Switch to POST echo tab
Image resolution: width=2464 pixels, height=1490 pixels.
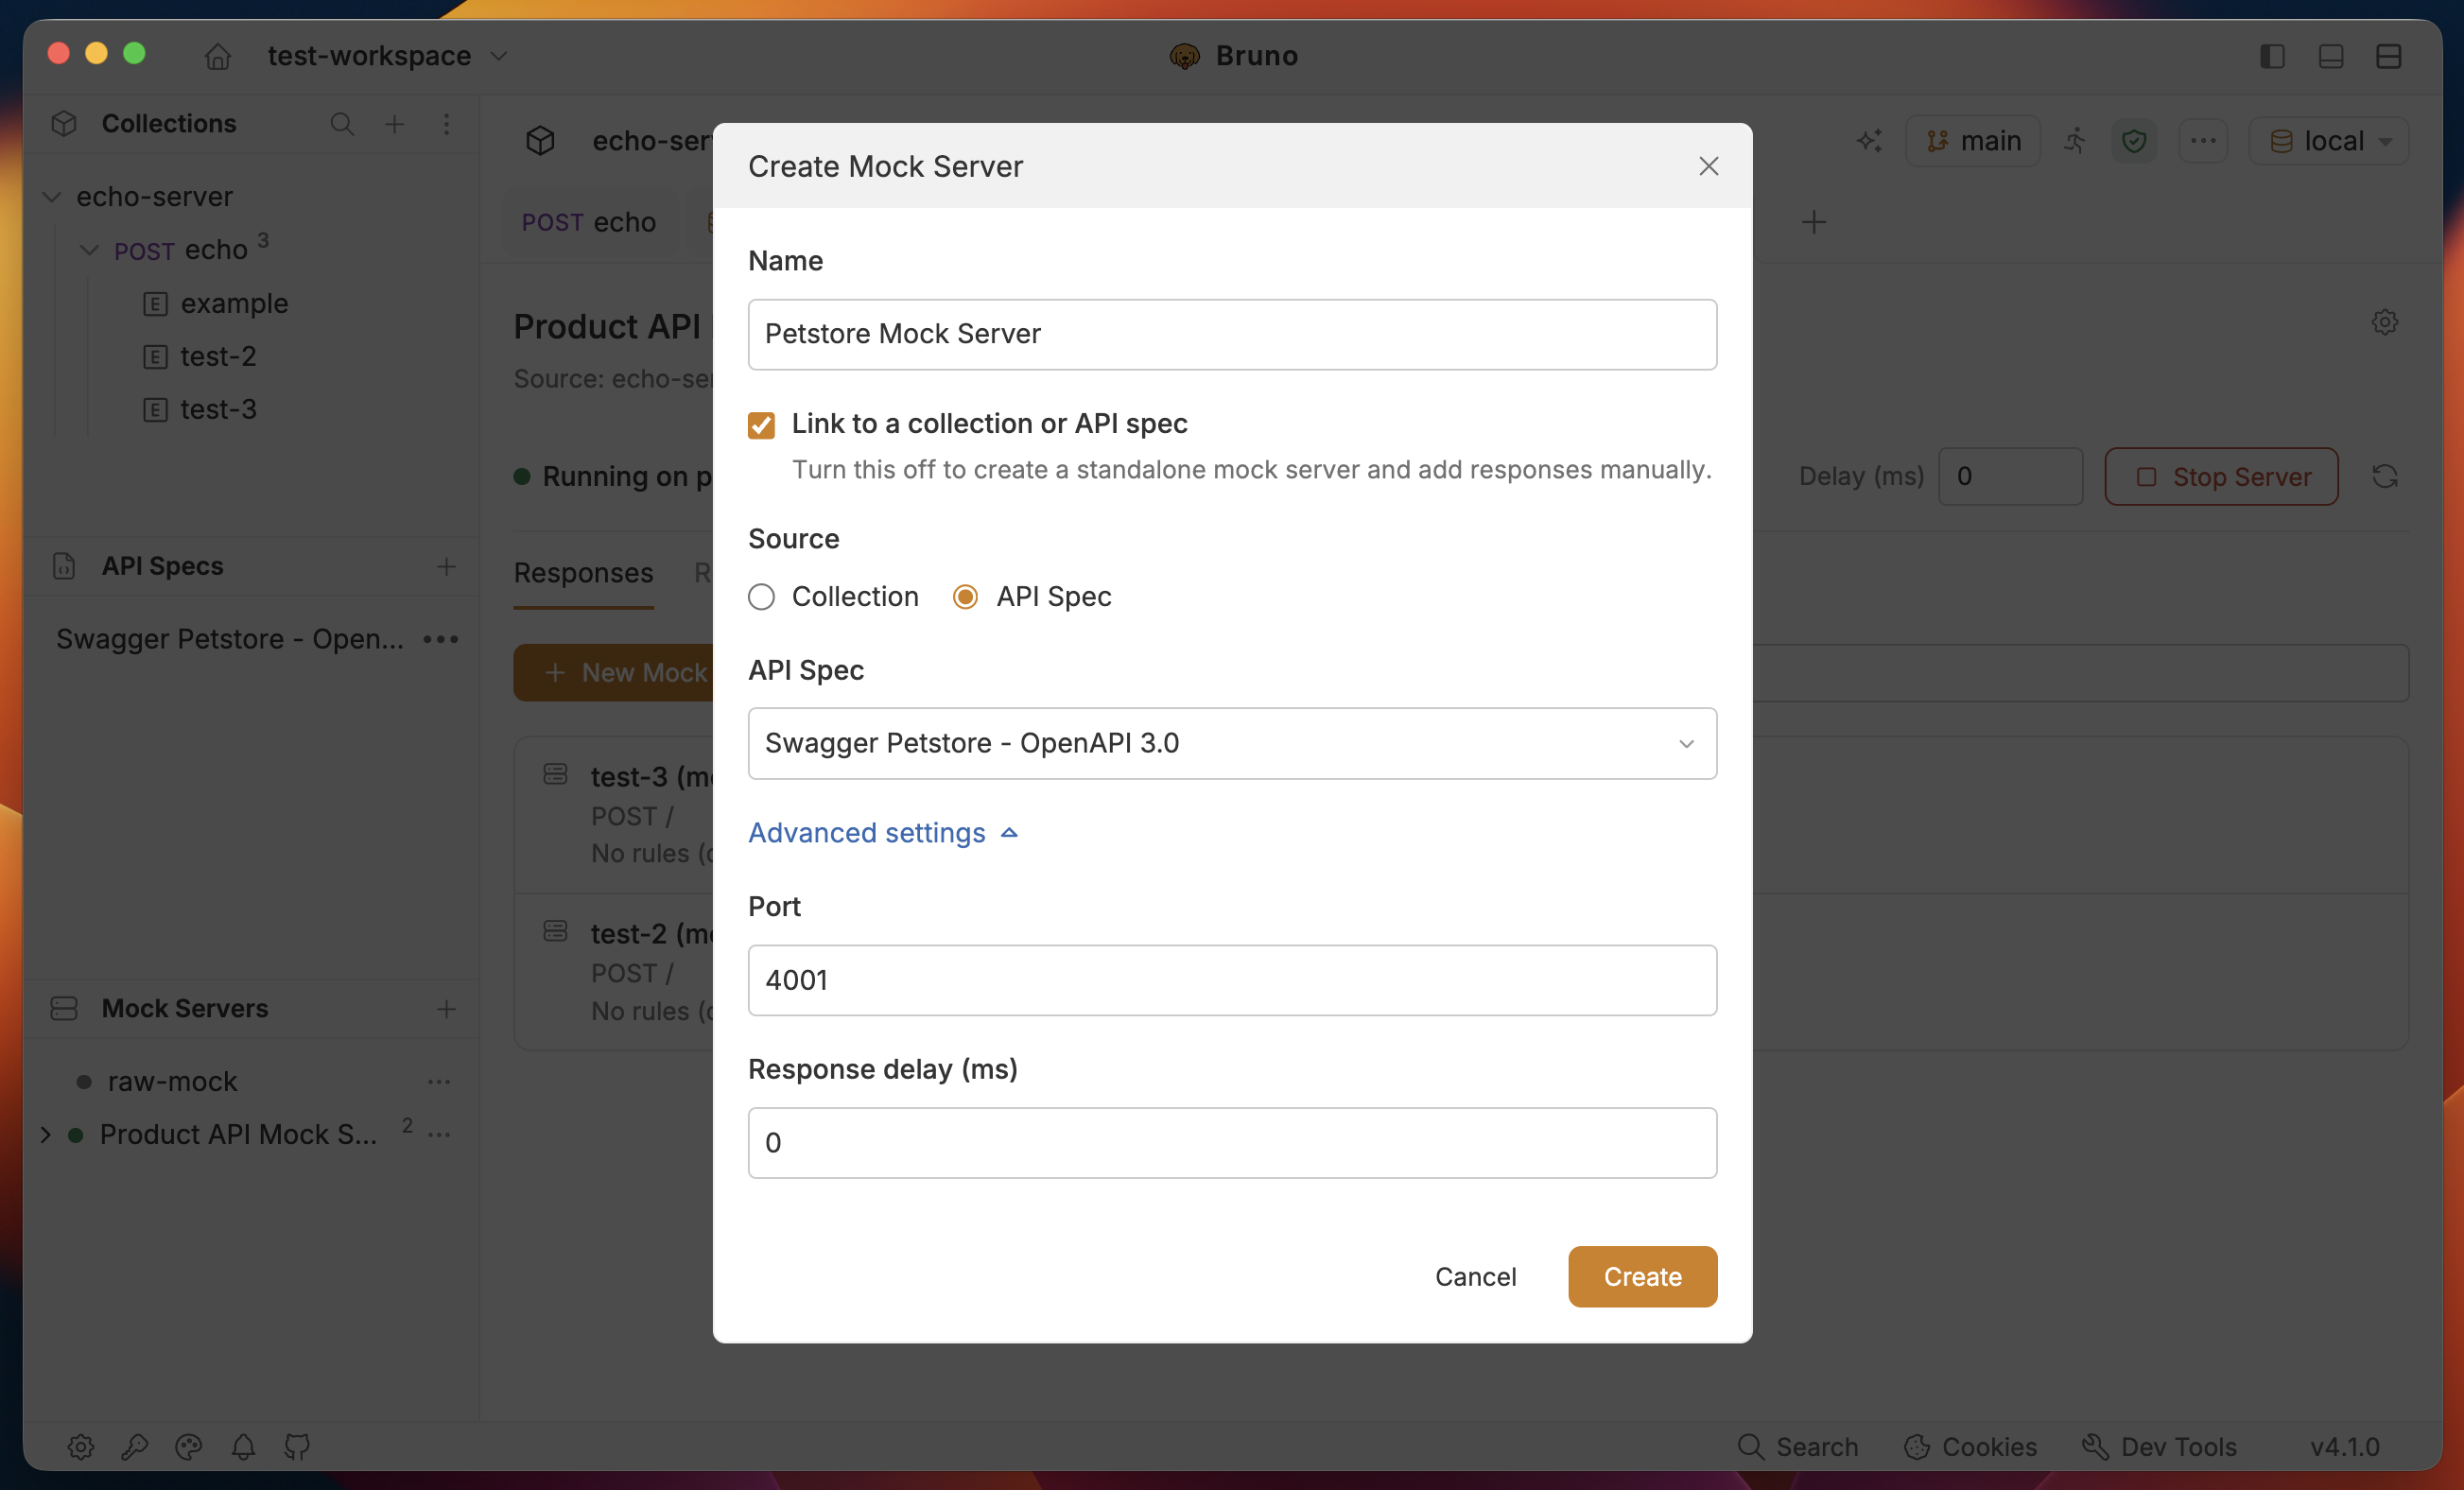pyautogui.click(x=589, y=222)
